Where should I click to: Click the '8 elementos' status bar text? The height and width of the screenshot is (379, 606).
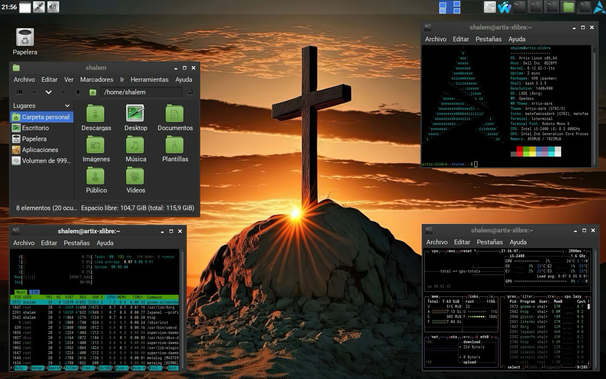pyautogui.click(x=46, y=208)
